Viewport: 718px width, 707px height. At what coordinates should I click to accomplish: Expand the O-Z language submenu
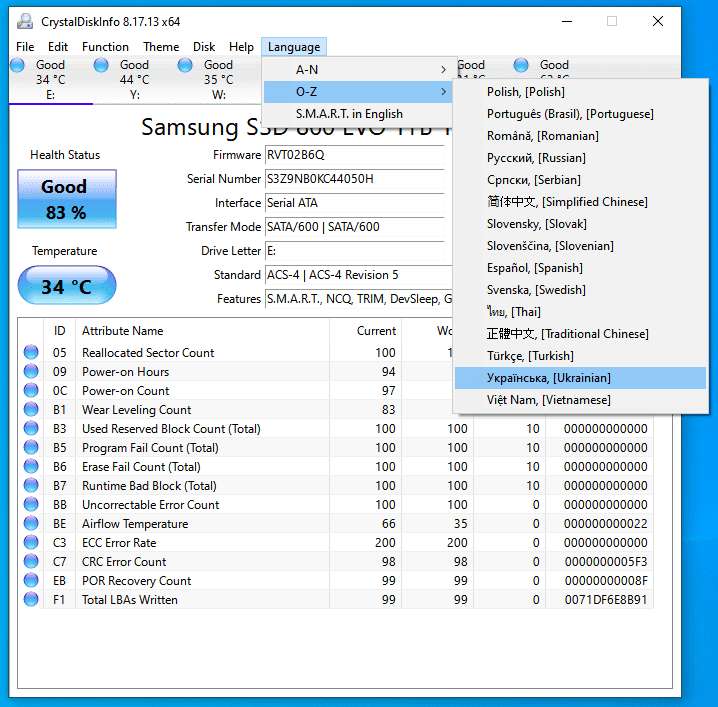tap(358, 92)
